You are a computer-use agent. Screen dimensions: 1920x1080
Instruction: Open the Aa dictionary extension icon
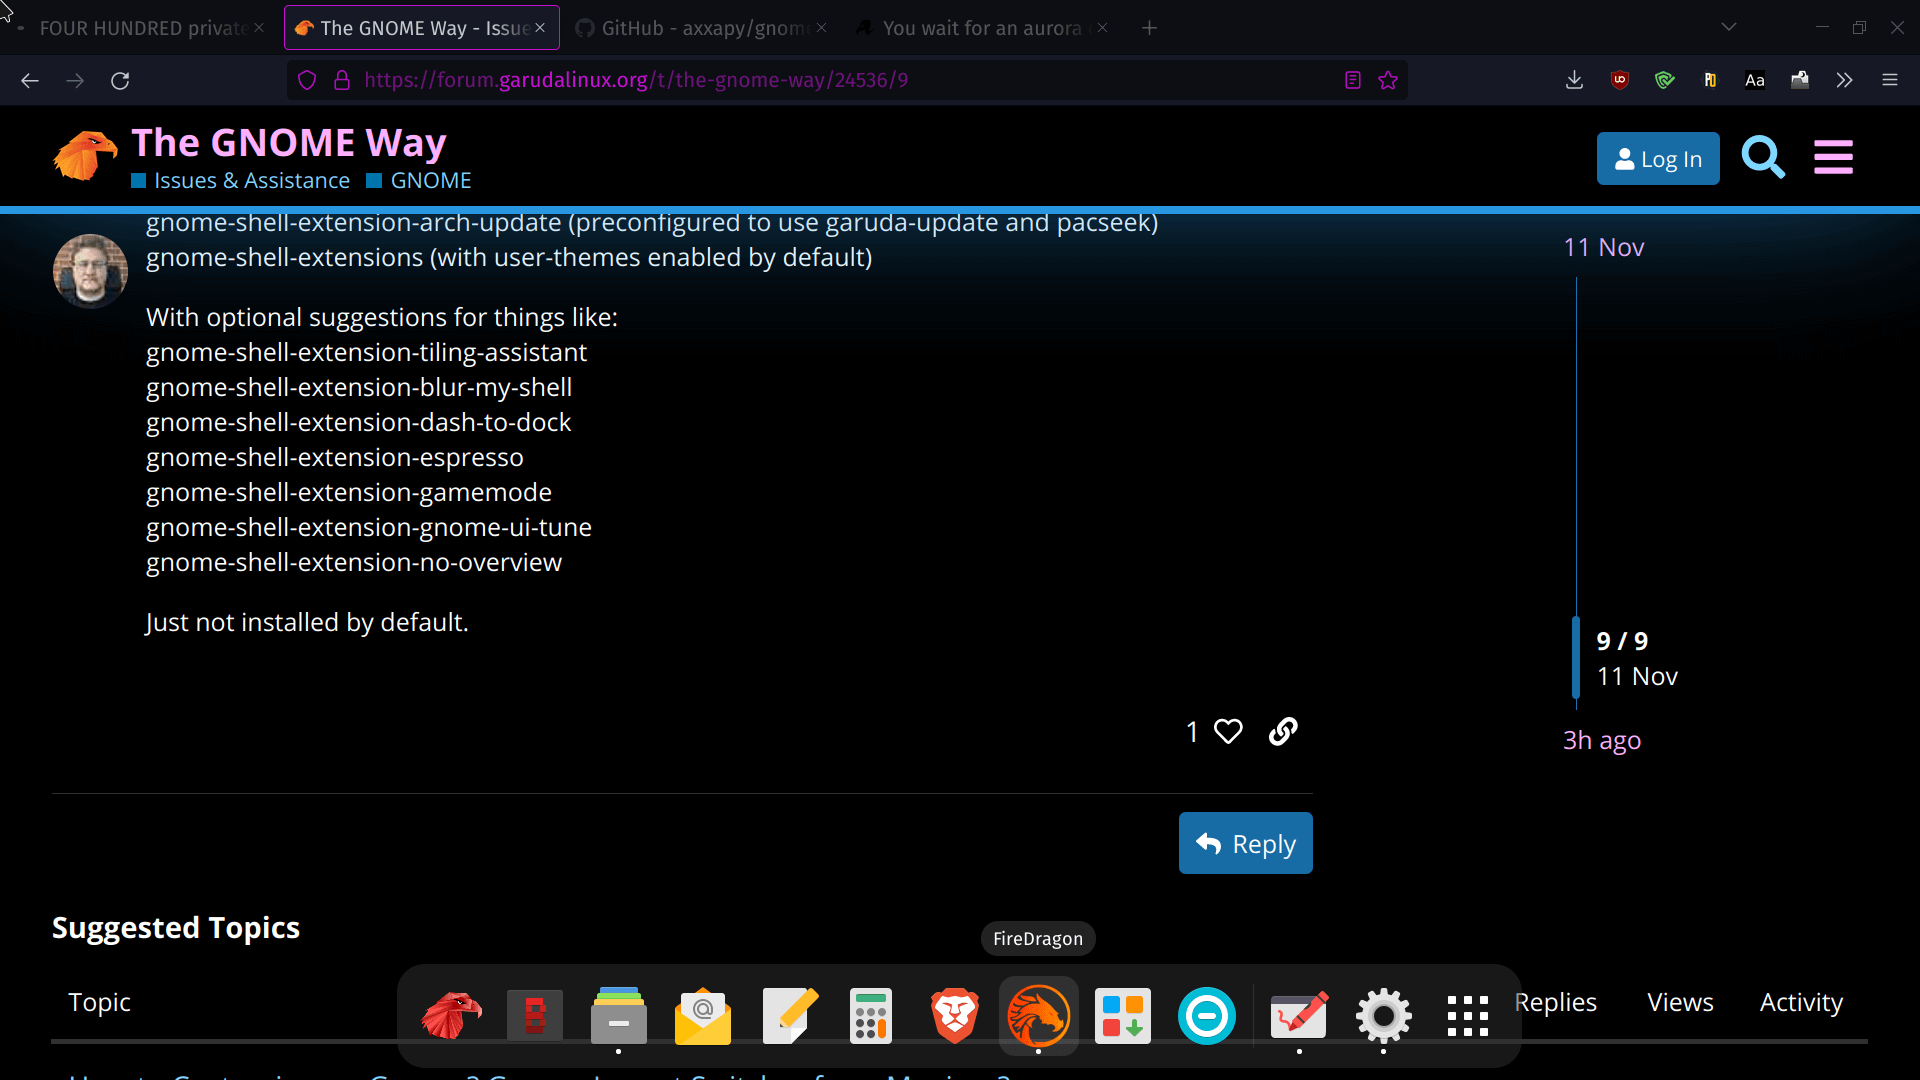[1755, 80]
